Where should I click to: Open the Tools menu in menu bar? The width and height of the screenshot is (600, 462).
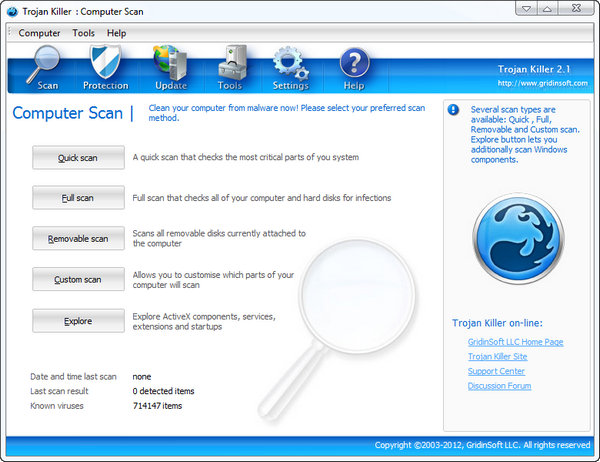point(84,33)
